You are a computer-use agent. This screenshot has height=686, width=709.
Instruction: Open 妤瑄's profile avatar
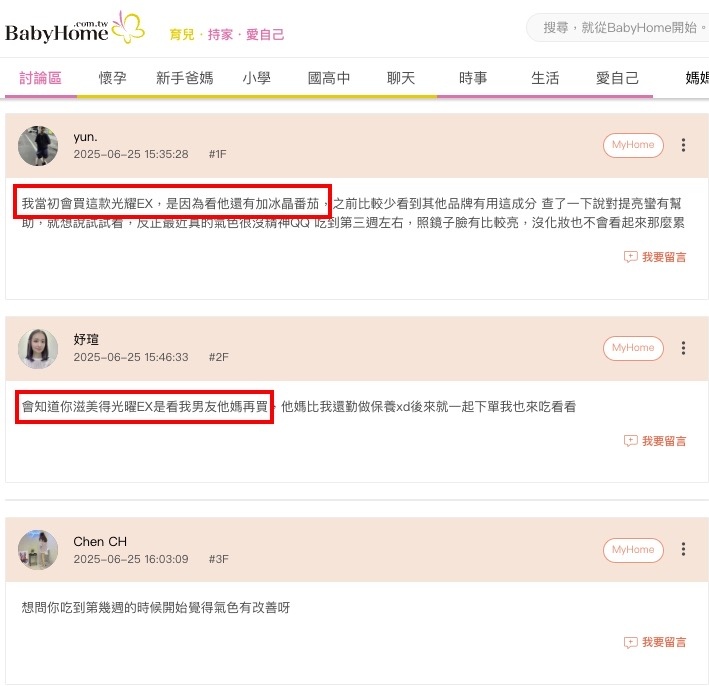[x=38, y=349]
